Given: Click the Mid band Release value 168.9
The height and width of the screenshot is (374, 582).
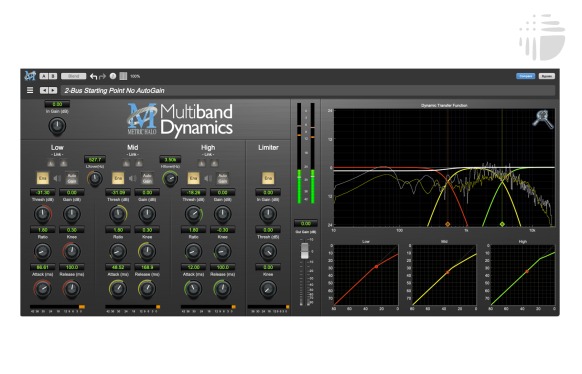Looking at the screenshot, I should pyautogui.click(x=147, y=267).
